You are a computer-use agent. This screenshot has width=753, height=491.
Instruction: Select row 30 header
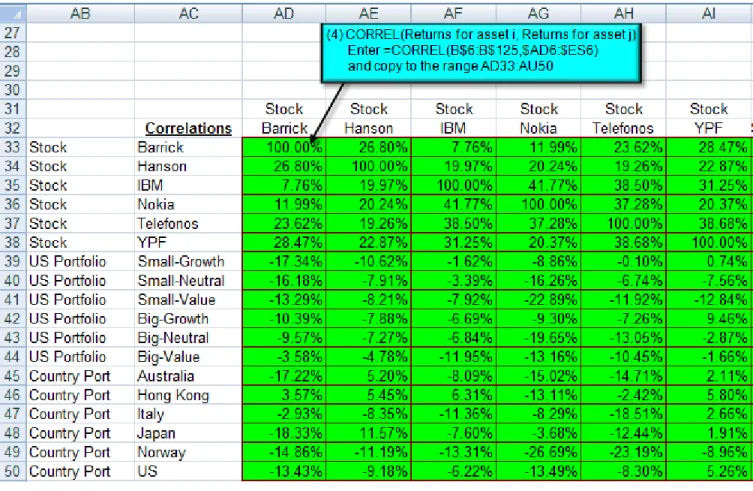point(13,90)
